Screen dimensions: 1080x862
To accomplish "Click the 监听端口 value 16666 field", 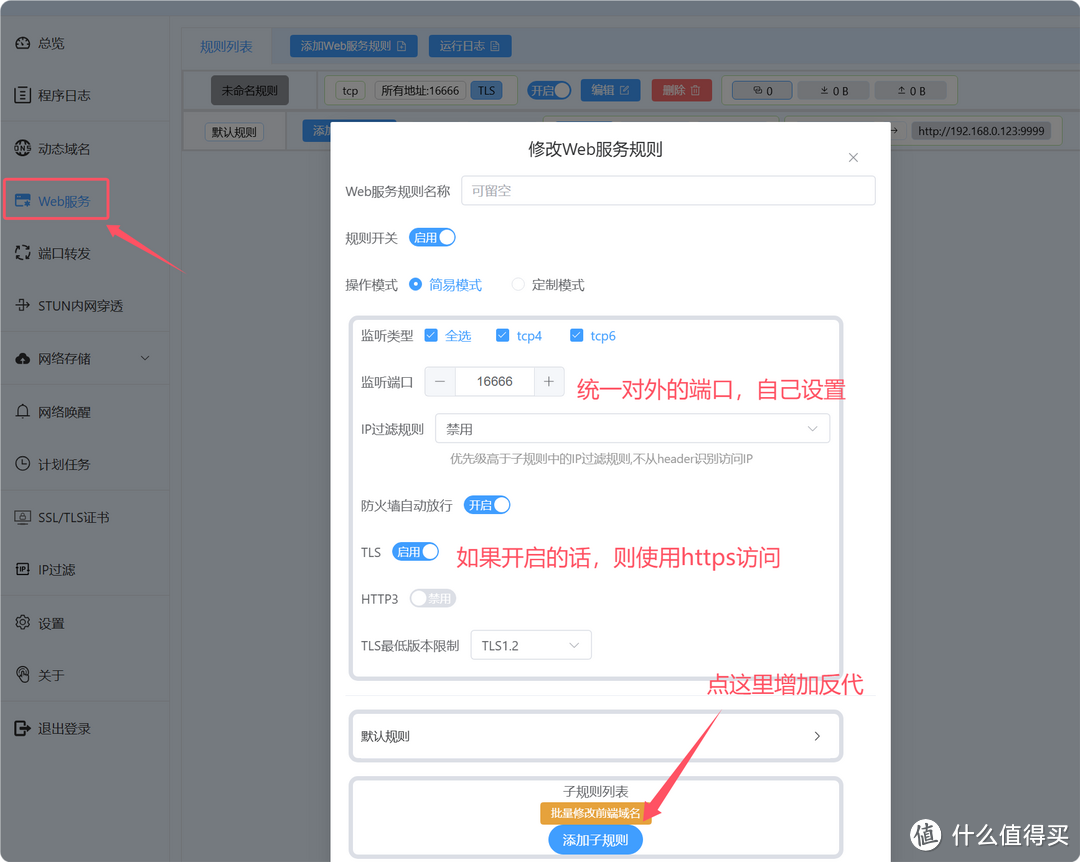I will pyautogui.click(x=495, y=382).
